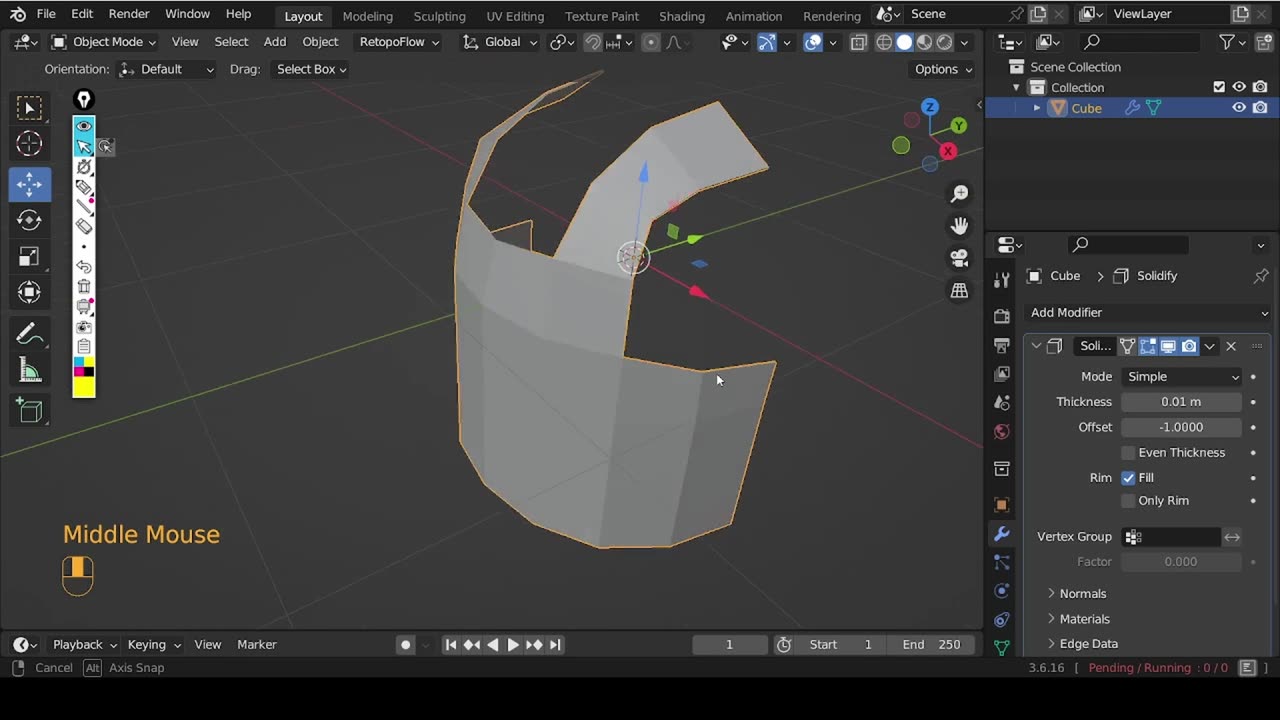Click the Thickness value field

point(1181,402)
